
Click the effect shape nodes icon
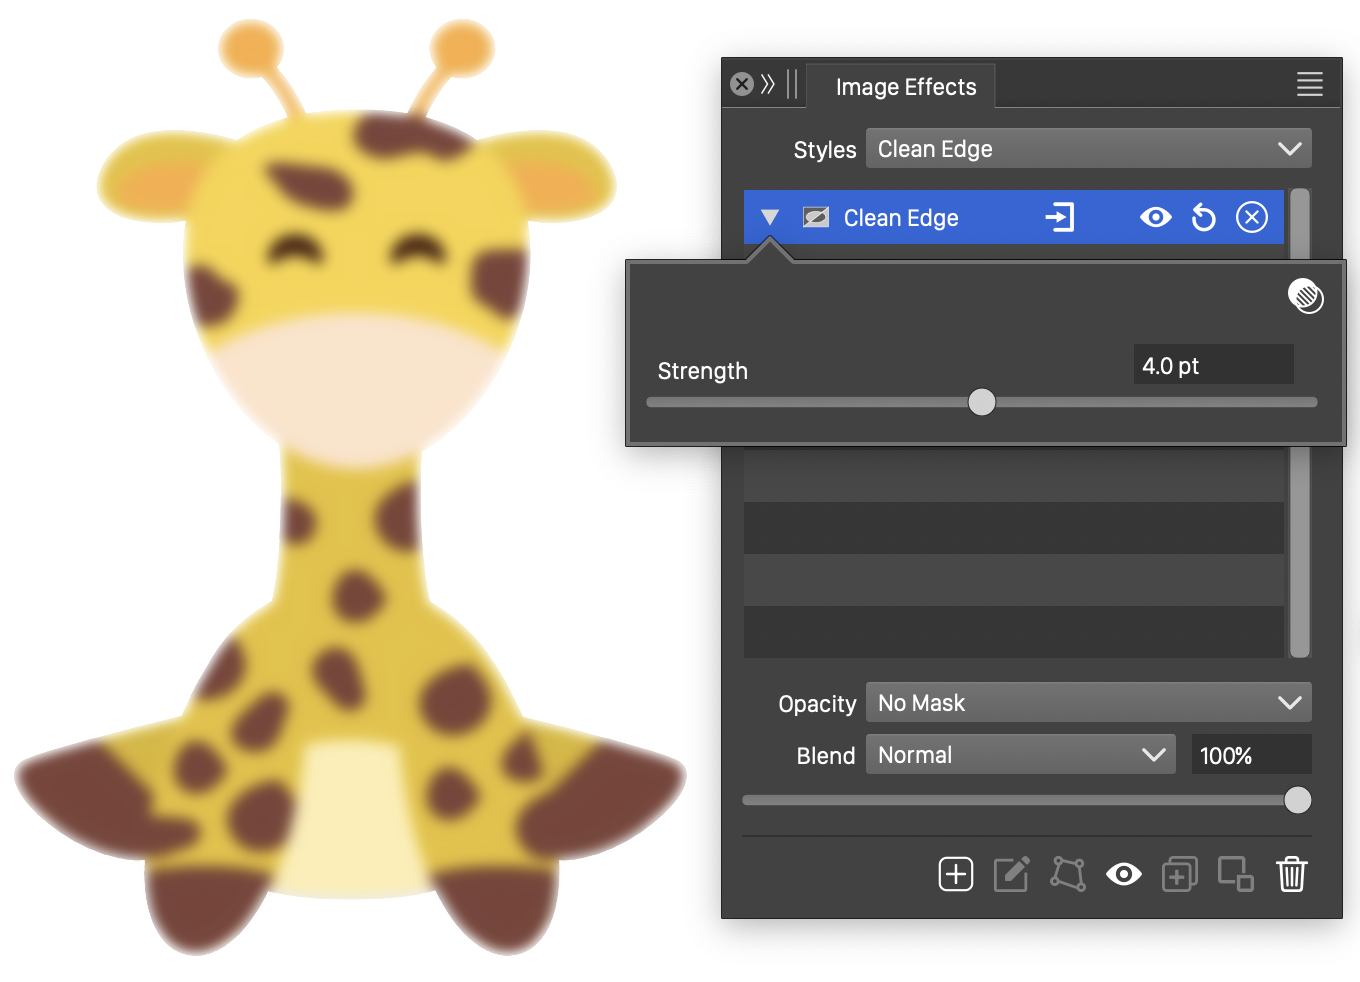pos(1067,874)
